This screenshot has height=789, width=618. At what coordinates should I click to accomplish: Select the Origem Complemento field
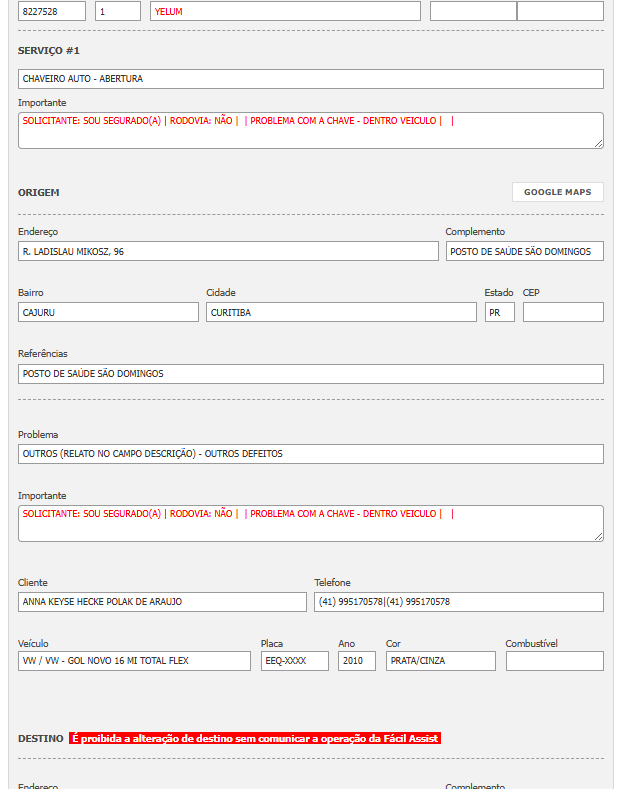click(x=524, y=251)
